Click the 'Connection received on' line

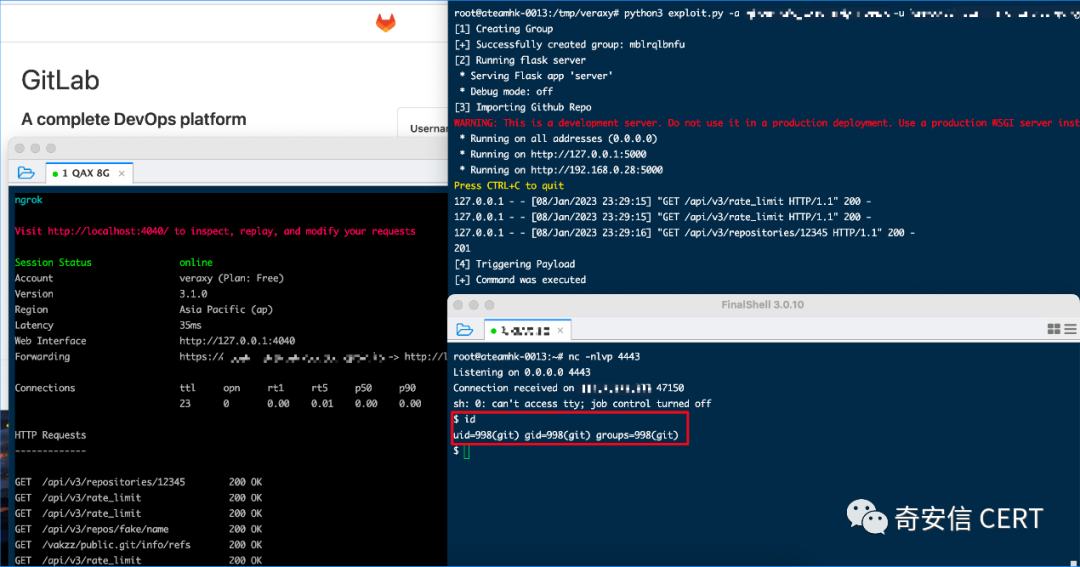pos(569,389)
